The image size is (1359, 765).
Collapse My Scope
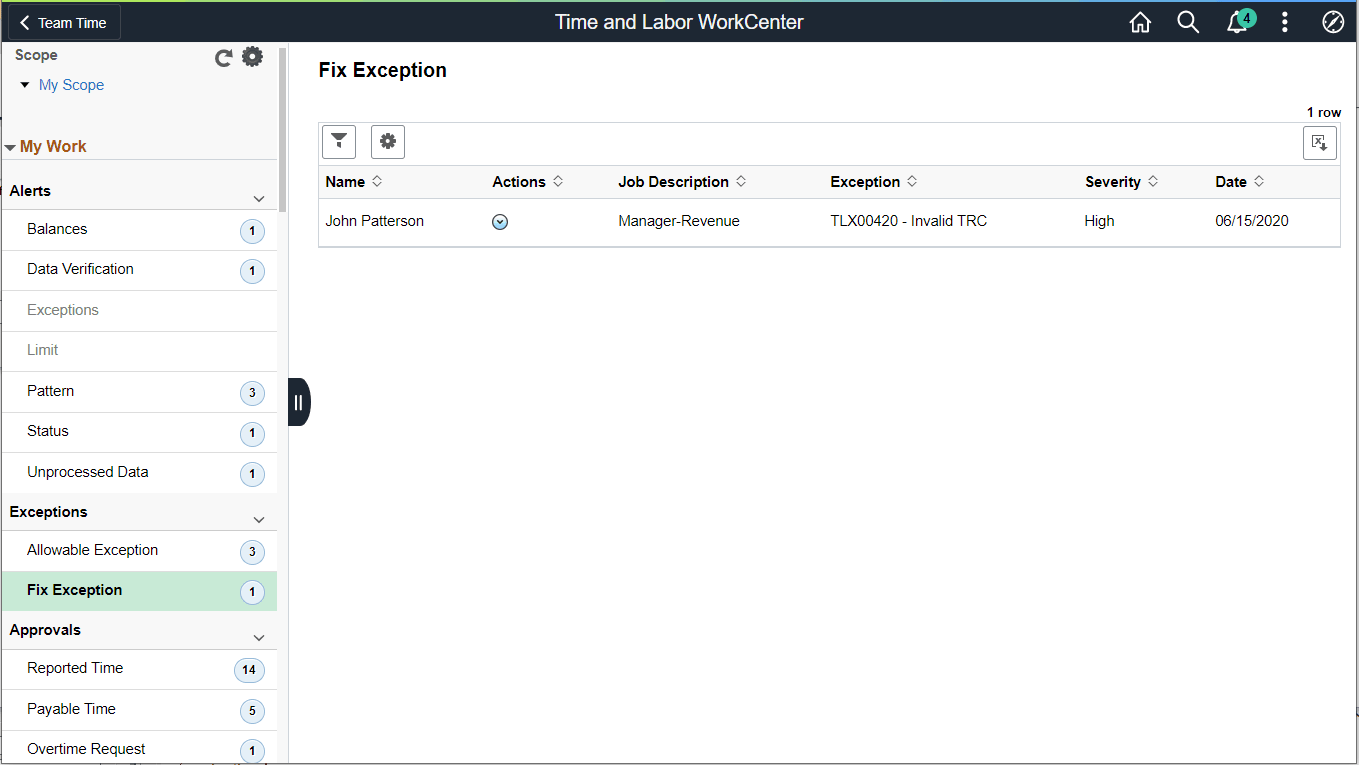point(25,85)
